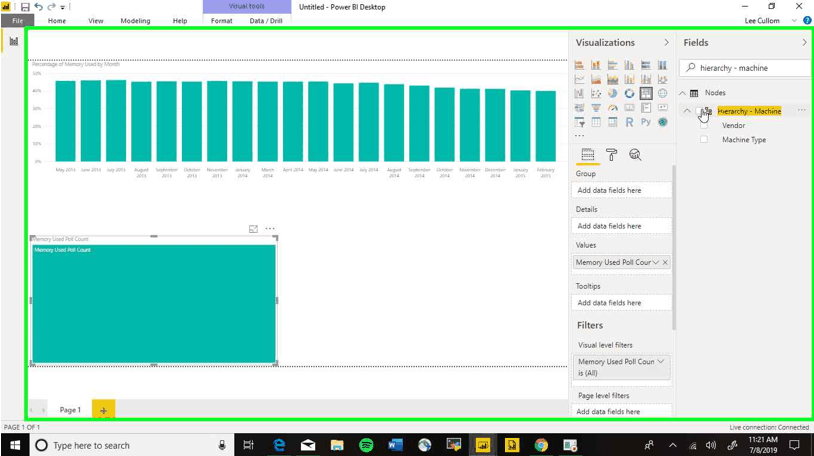
Task: Collapse the Nodes table
Action: pyautogui.click(x=683, y=93)
